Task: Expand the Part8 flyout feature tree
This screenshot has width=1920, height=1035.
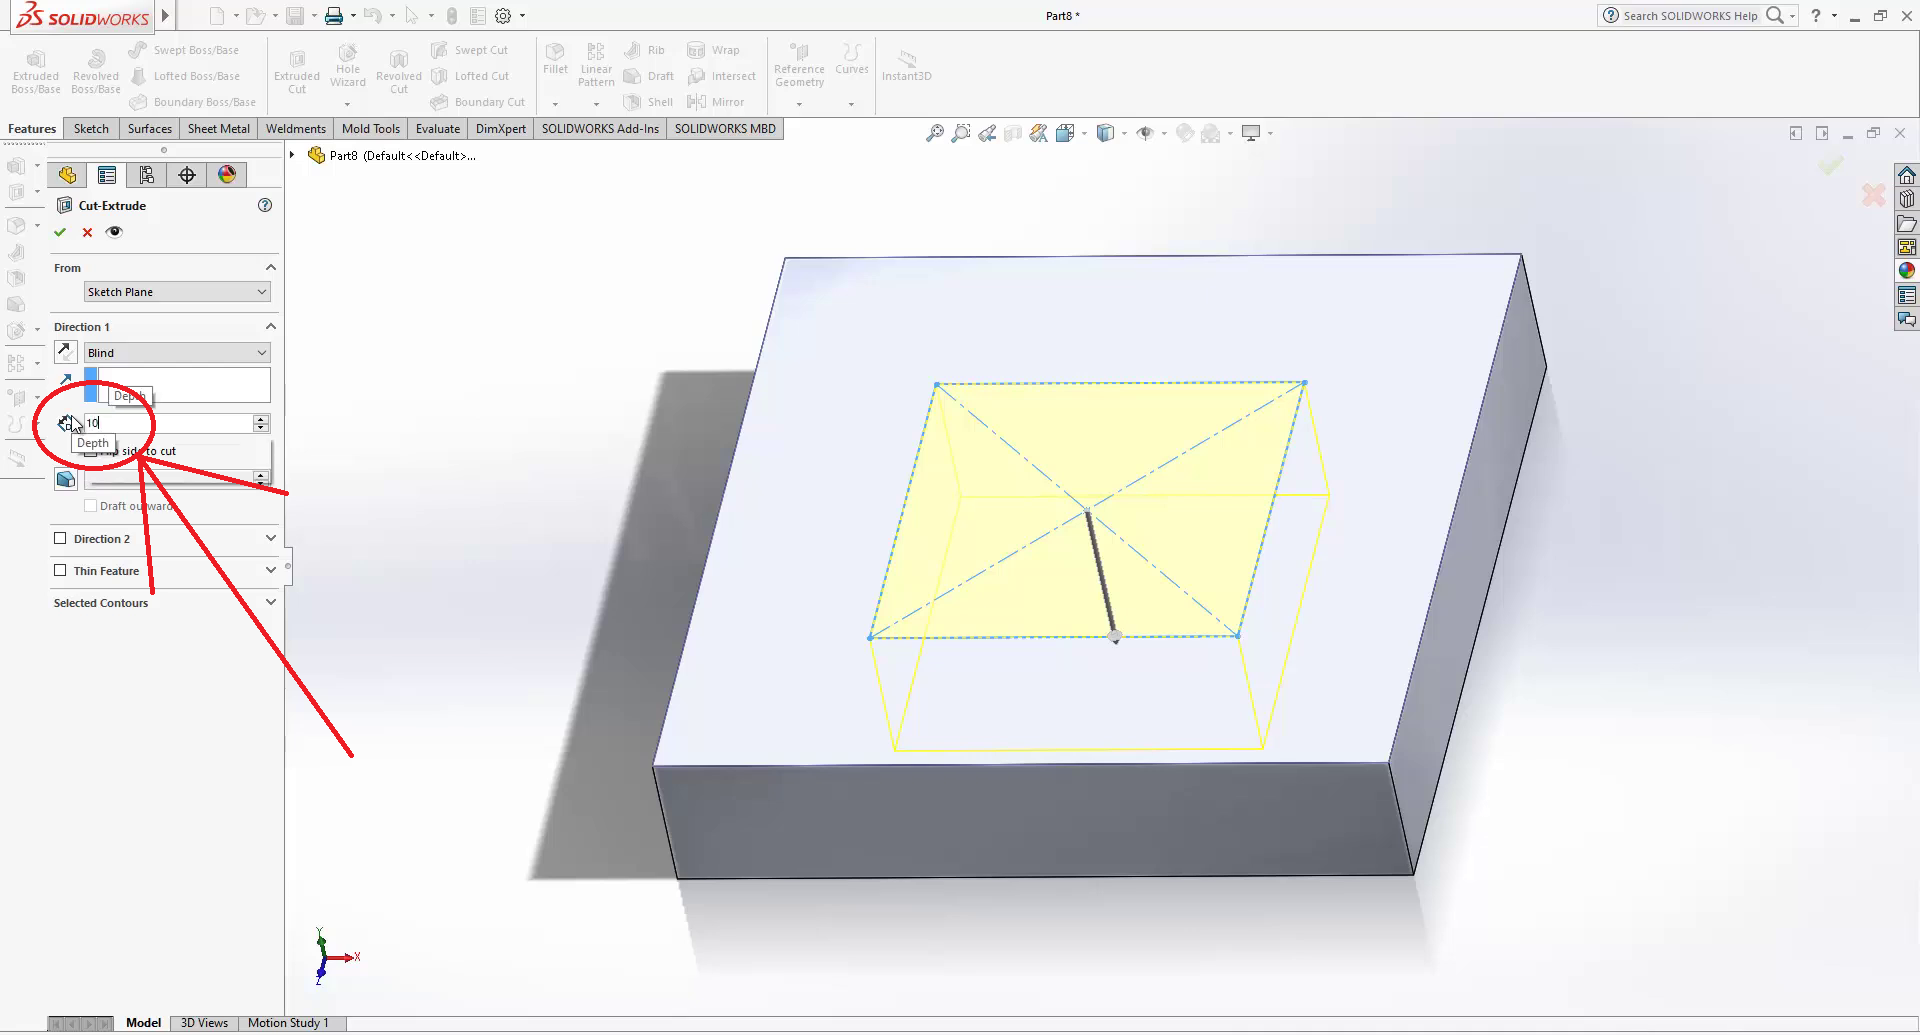Action: click(292, 155)
